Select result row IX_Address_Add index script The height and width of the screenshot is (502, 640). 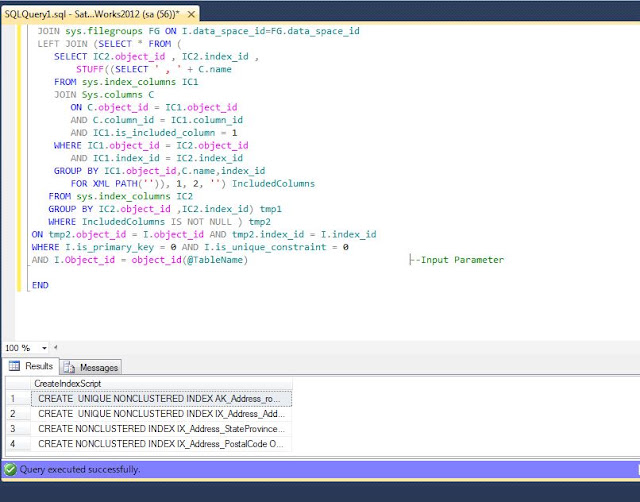coord(162,414)
